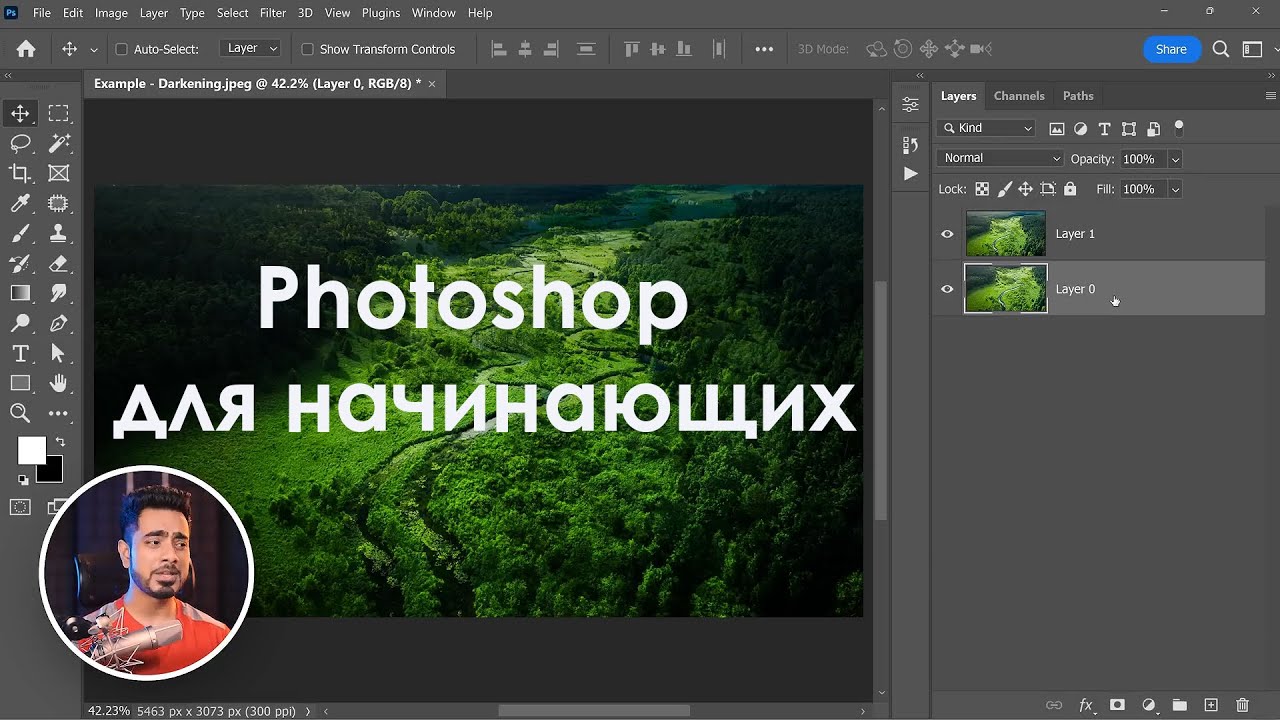
Task: Open the Image menu
Action: [x=111, y=13]
